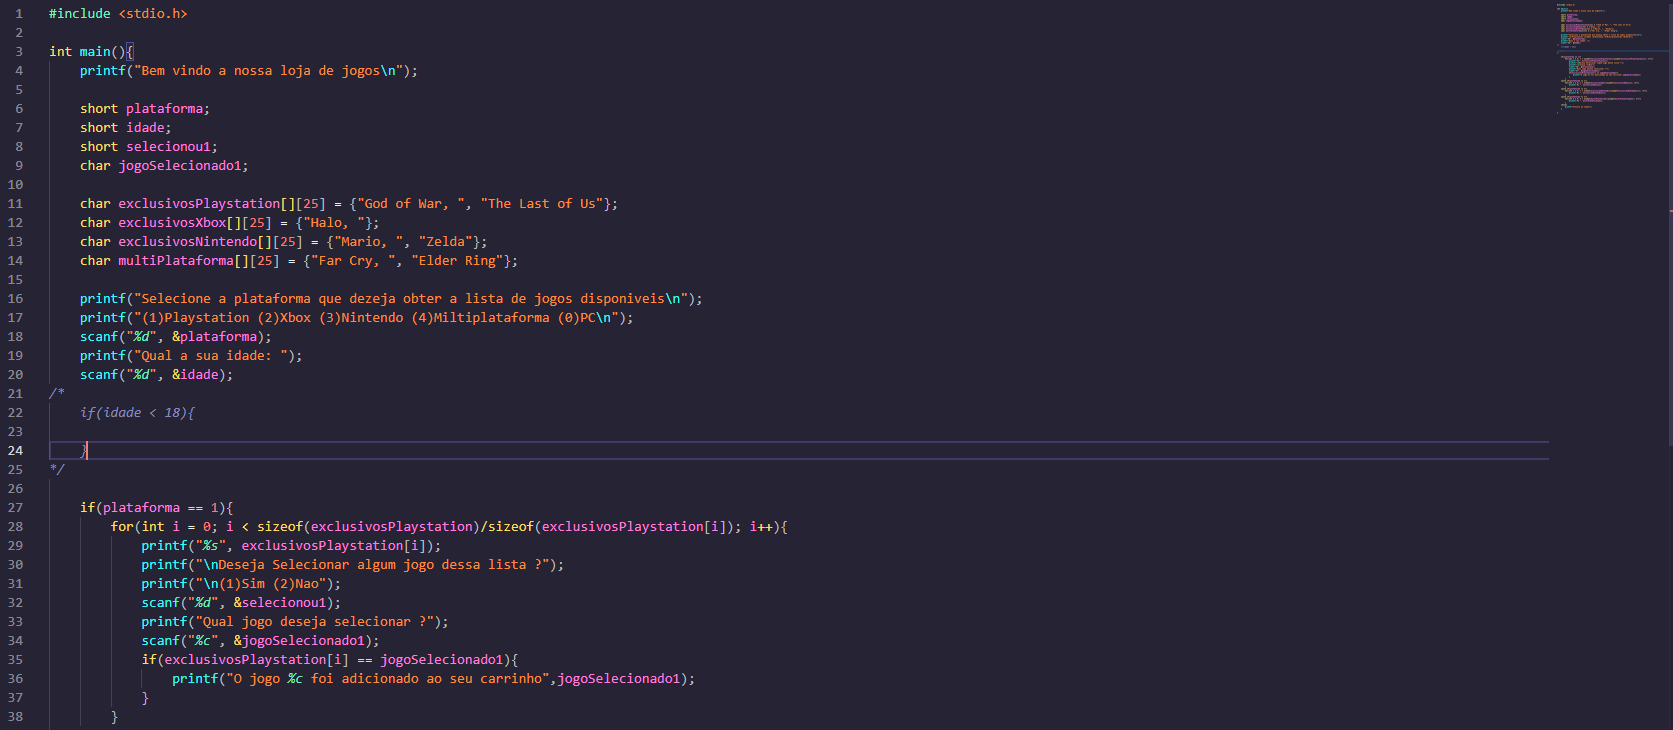Click idade in its short declaration

point(145,128)
